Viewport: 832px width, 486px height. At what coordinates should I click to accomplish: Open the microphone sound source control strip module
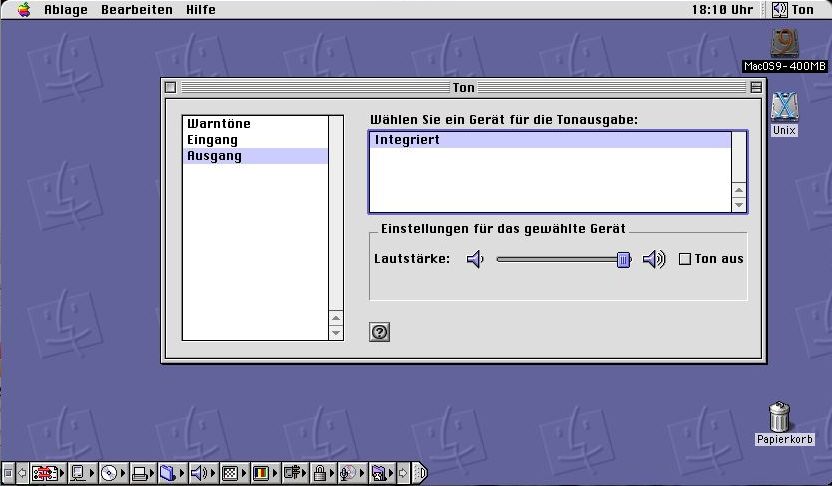coord(352,473)
